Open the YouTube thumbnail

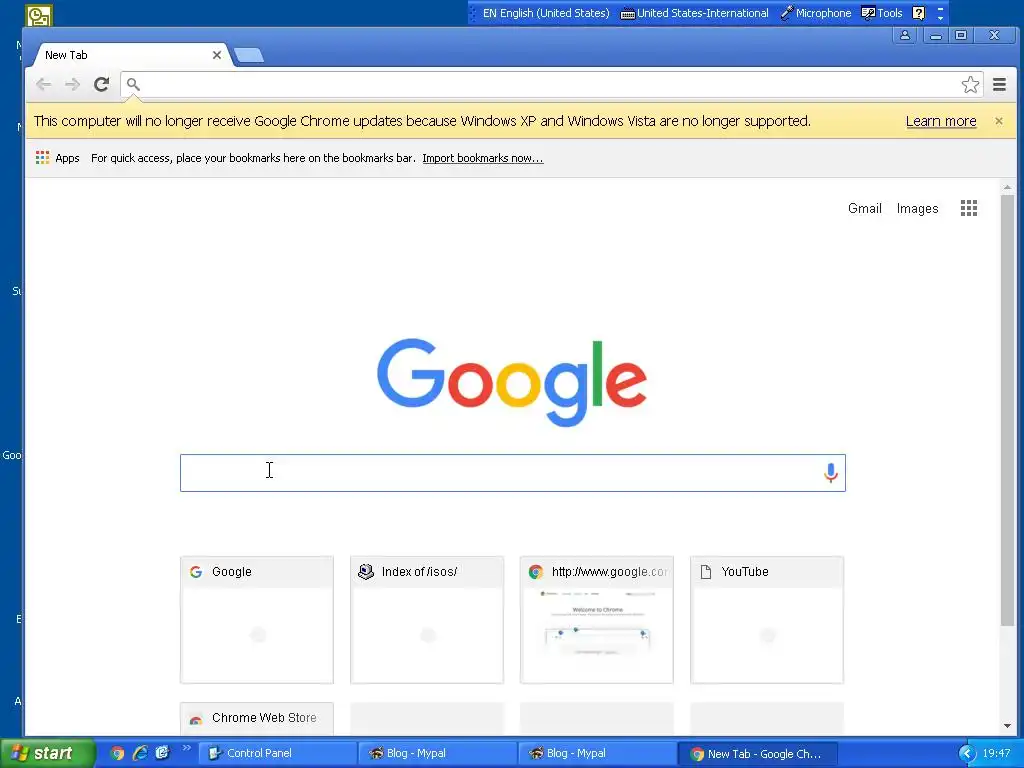coord(767,620)
